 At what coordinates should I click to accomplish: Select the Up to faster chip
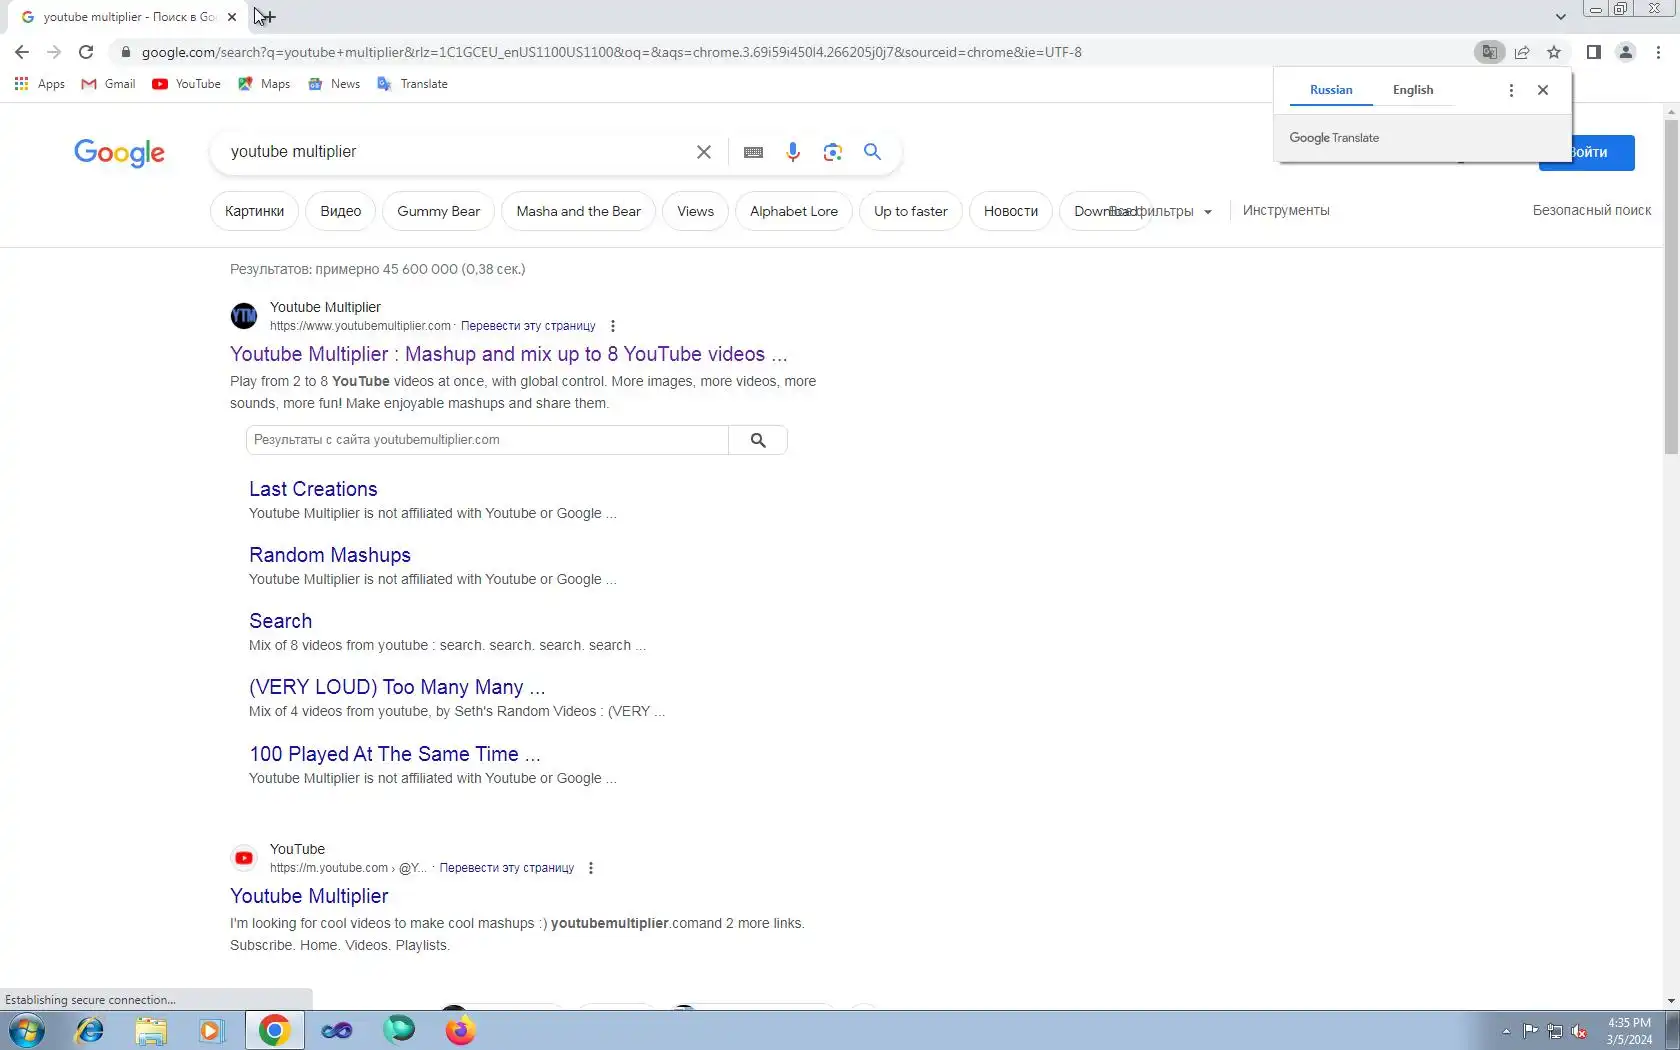[911, 211]
